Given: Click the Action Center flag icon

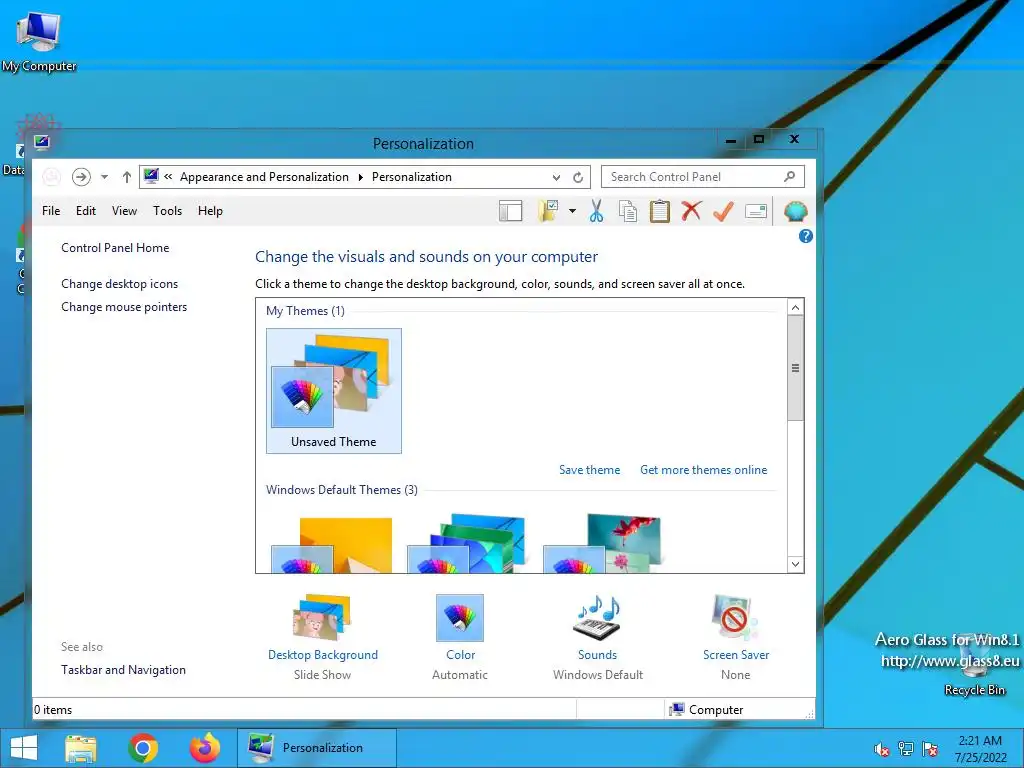Looking at the screenshot, I should tap(930, 749).
